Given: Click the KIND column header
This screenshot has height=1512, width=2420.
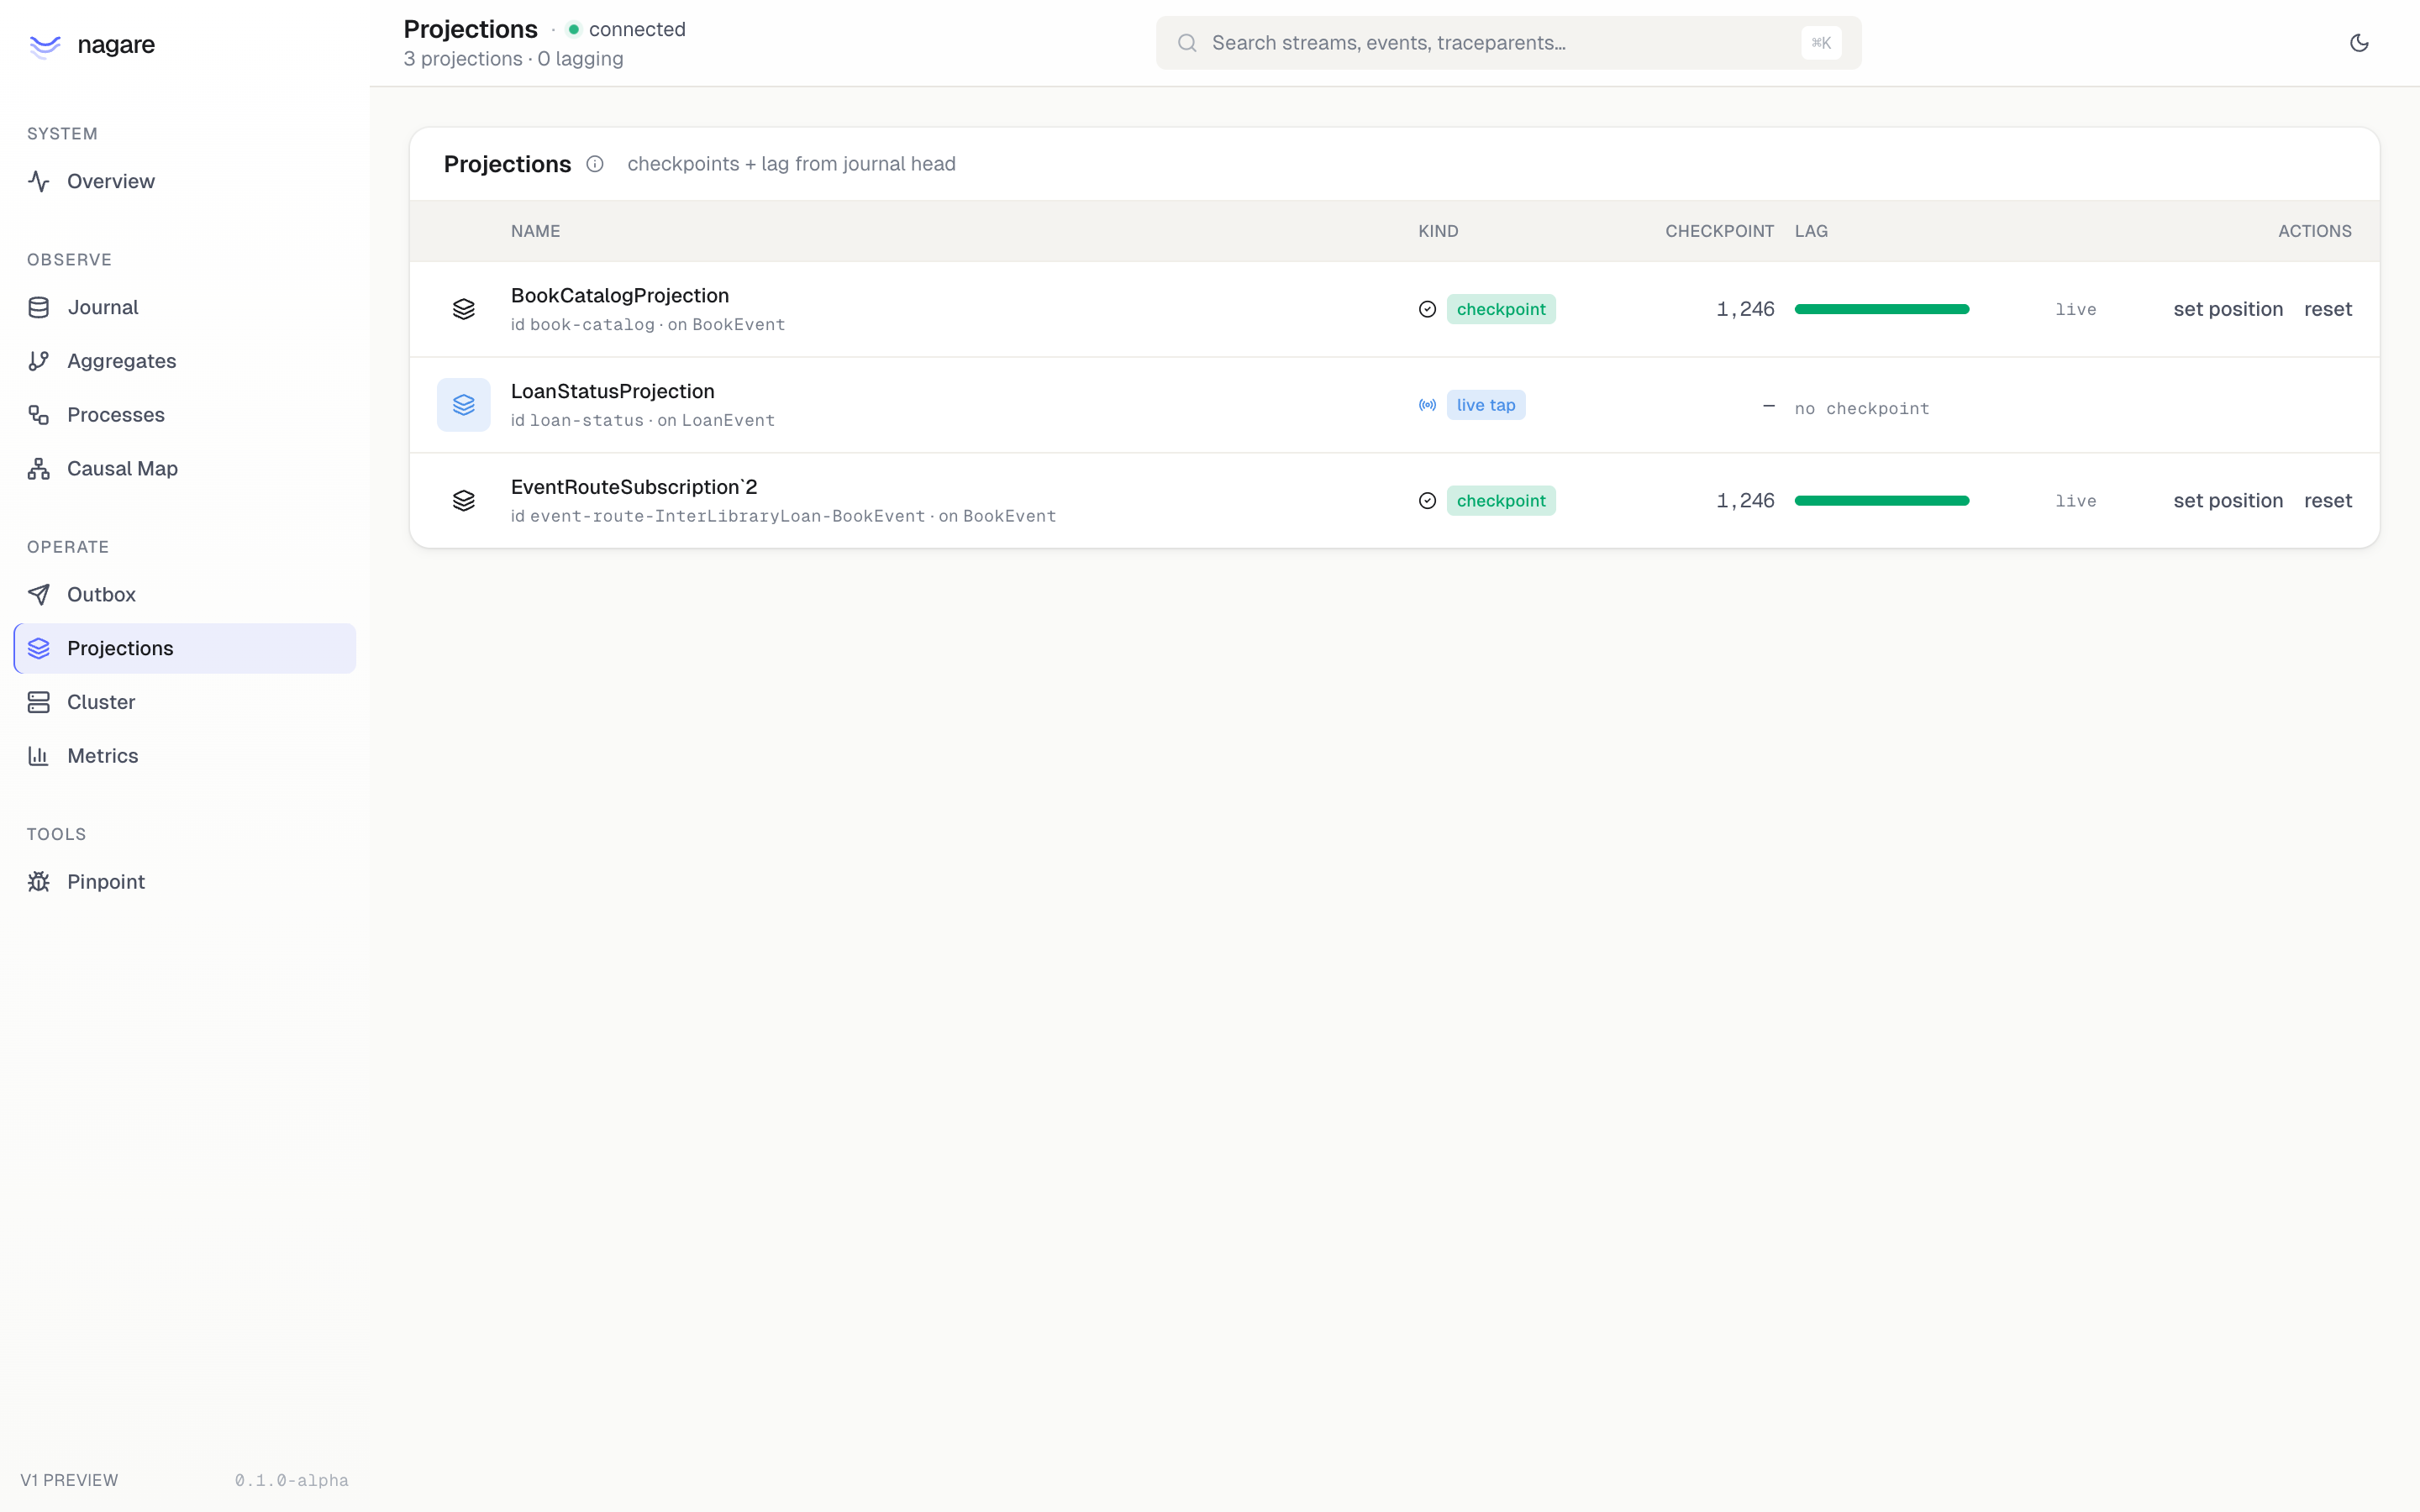Looking at the screenshot, I should pos(1438,231).
